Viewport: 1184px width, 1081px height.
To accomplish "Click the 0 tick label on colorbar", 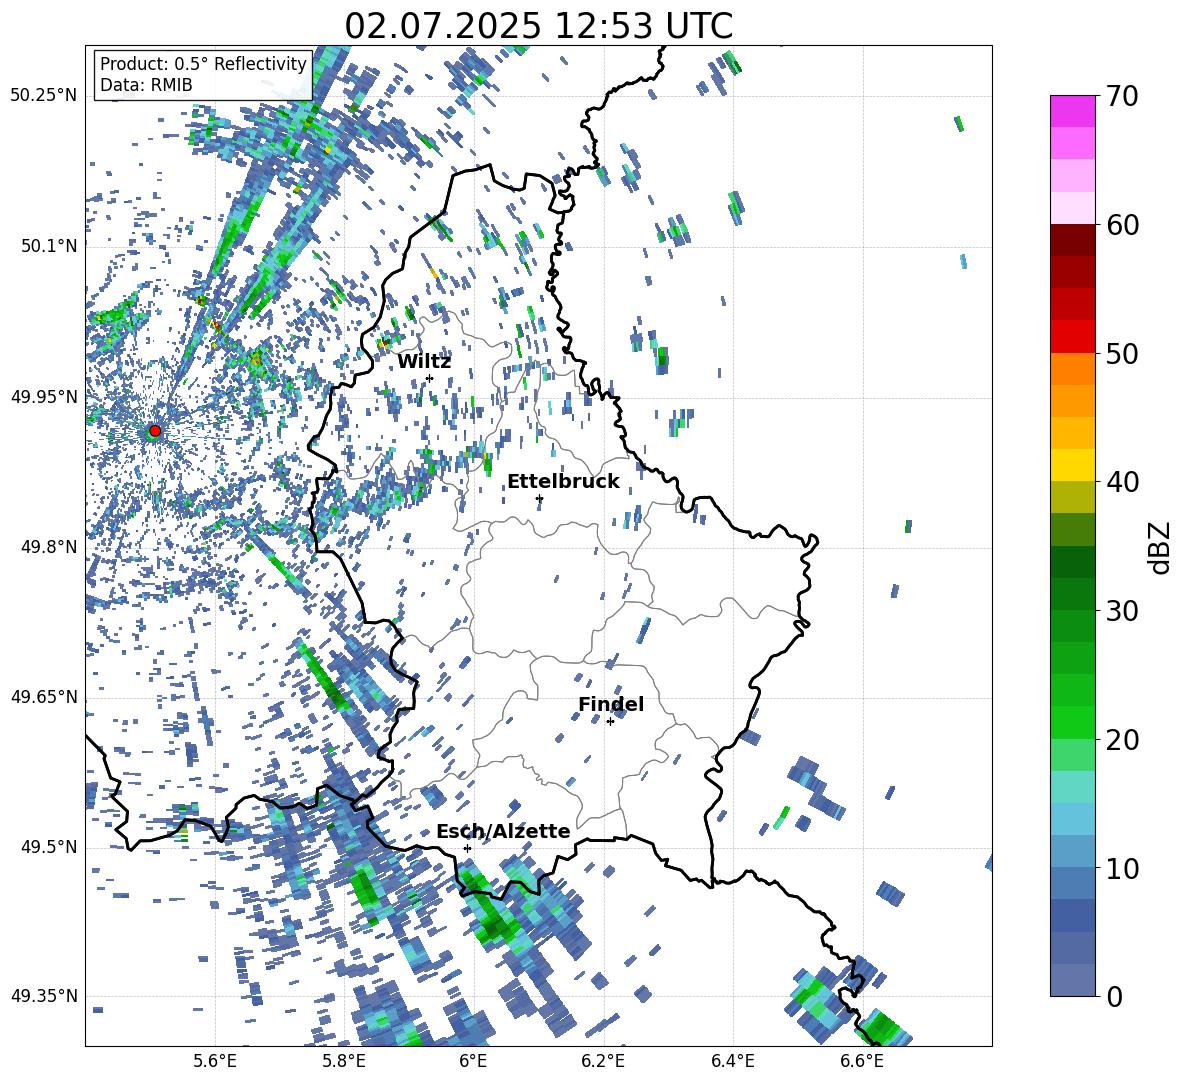I will pos(1113,996).
